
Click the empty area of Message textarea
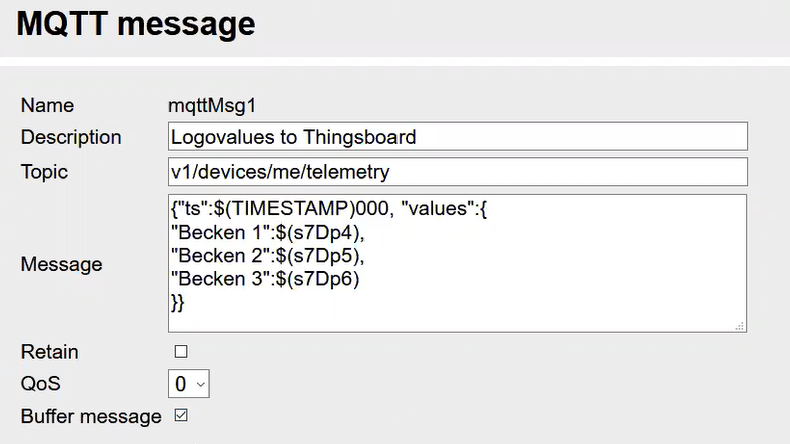point(550,290)
